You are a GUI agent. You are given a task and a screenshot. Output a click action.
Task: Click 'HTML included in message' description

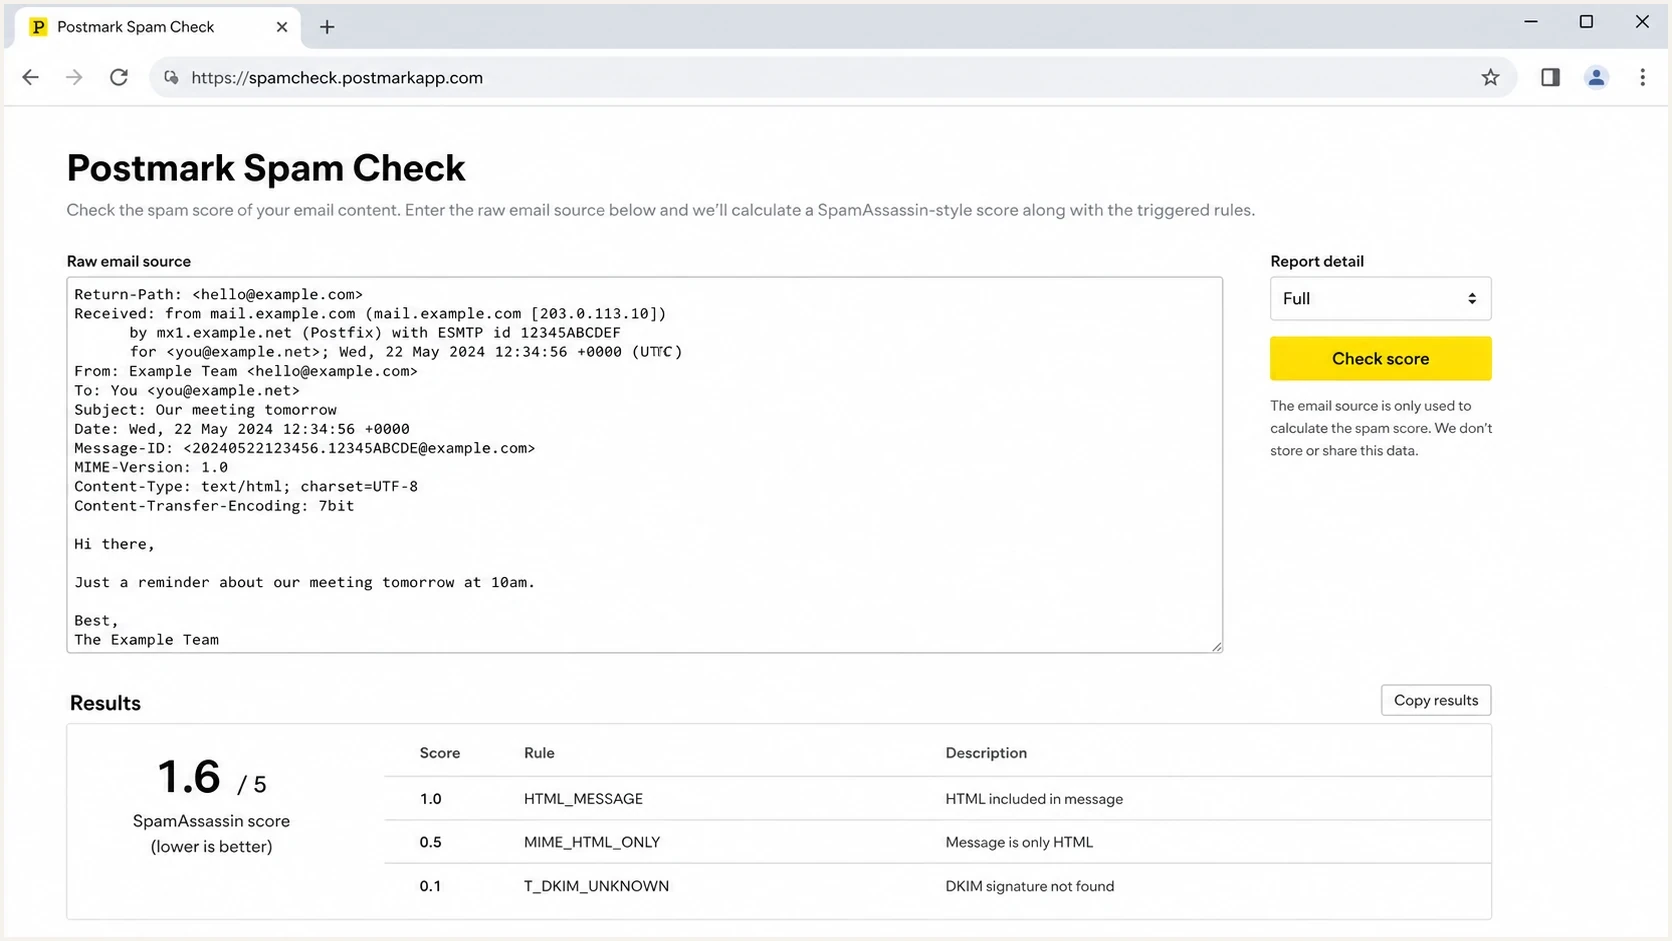(x=1034, y=799)
